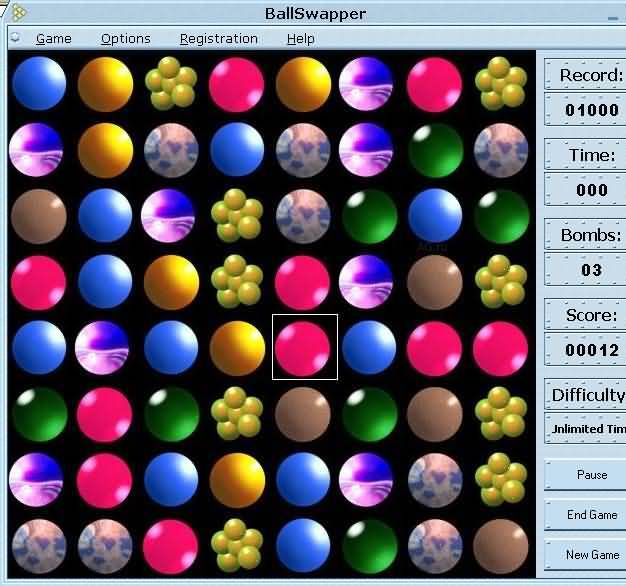Select the brown ball at left of third row

(x=38, y=215)
